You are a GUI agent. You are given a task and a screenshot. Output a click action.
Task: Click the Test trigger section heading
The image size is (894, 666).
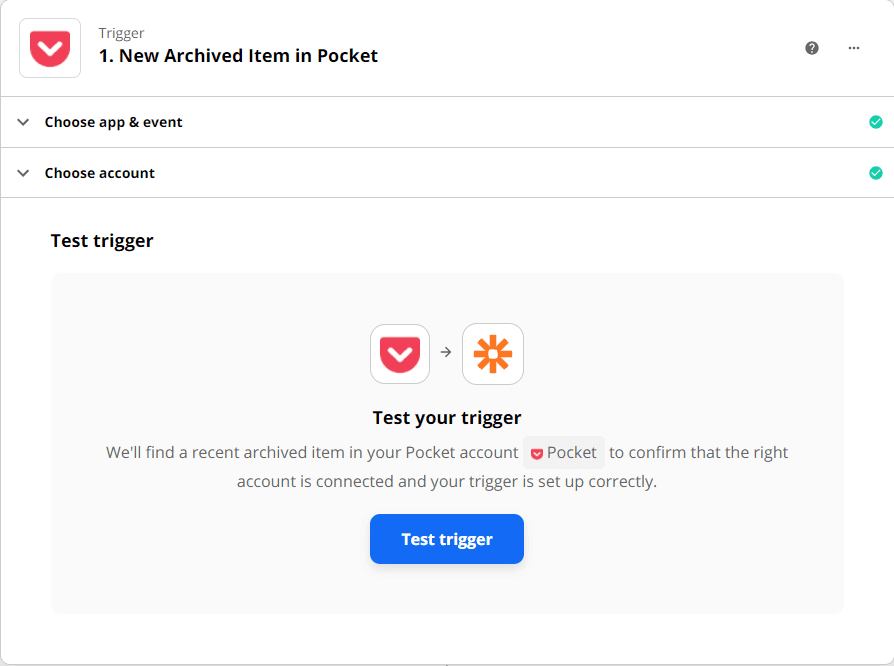[x=102, y=241]
